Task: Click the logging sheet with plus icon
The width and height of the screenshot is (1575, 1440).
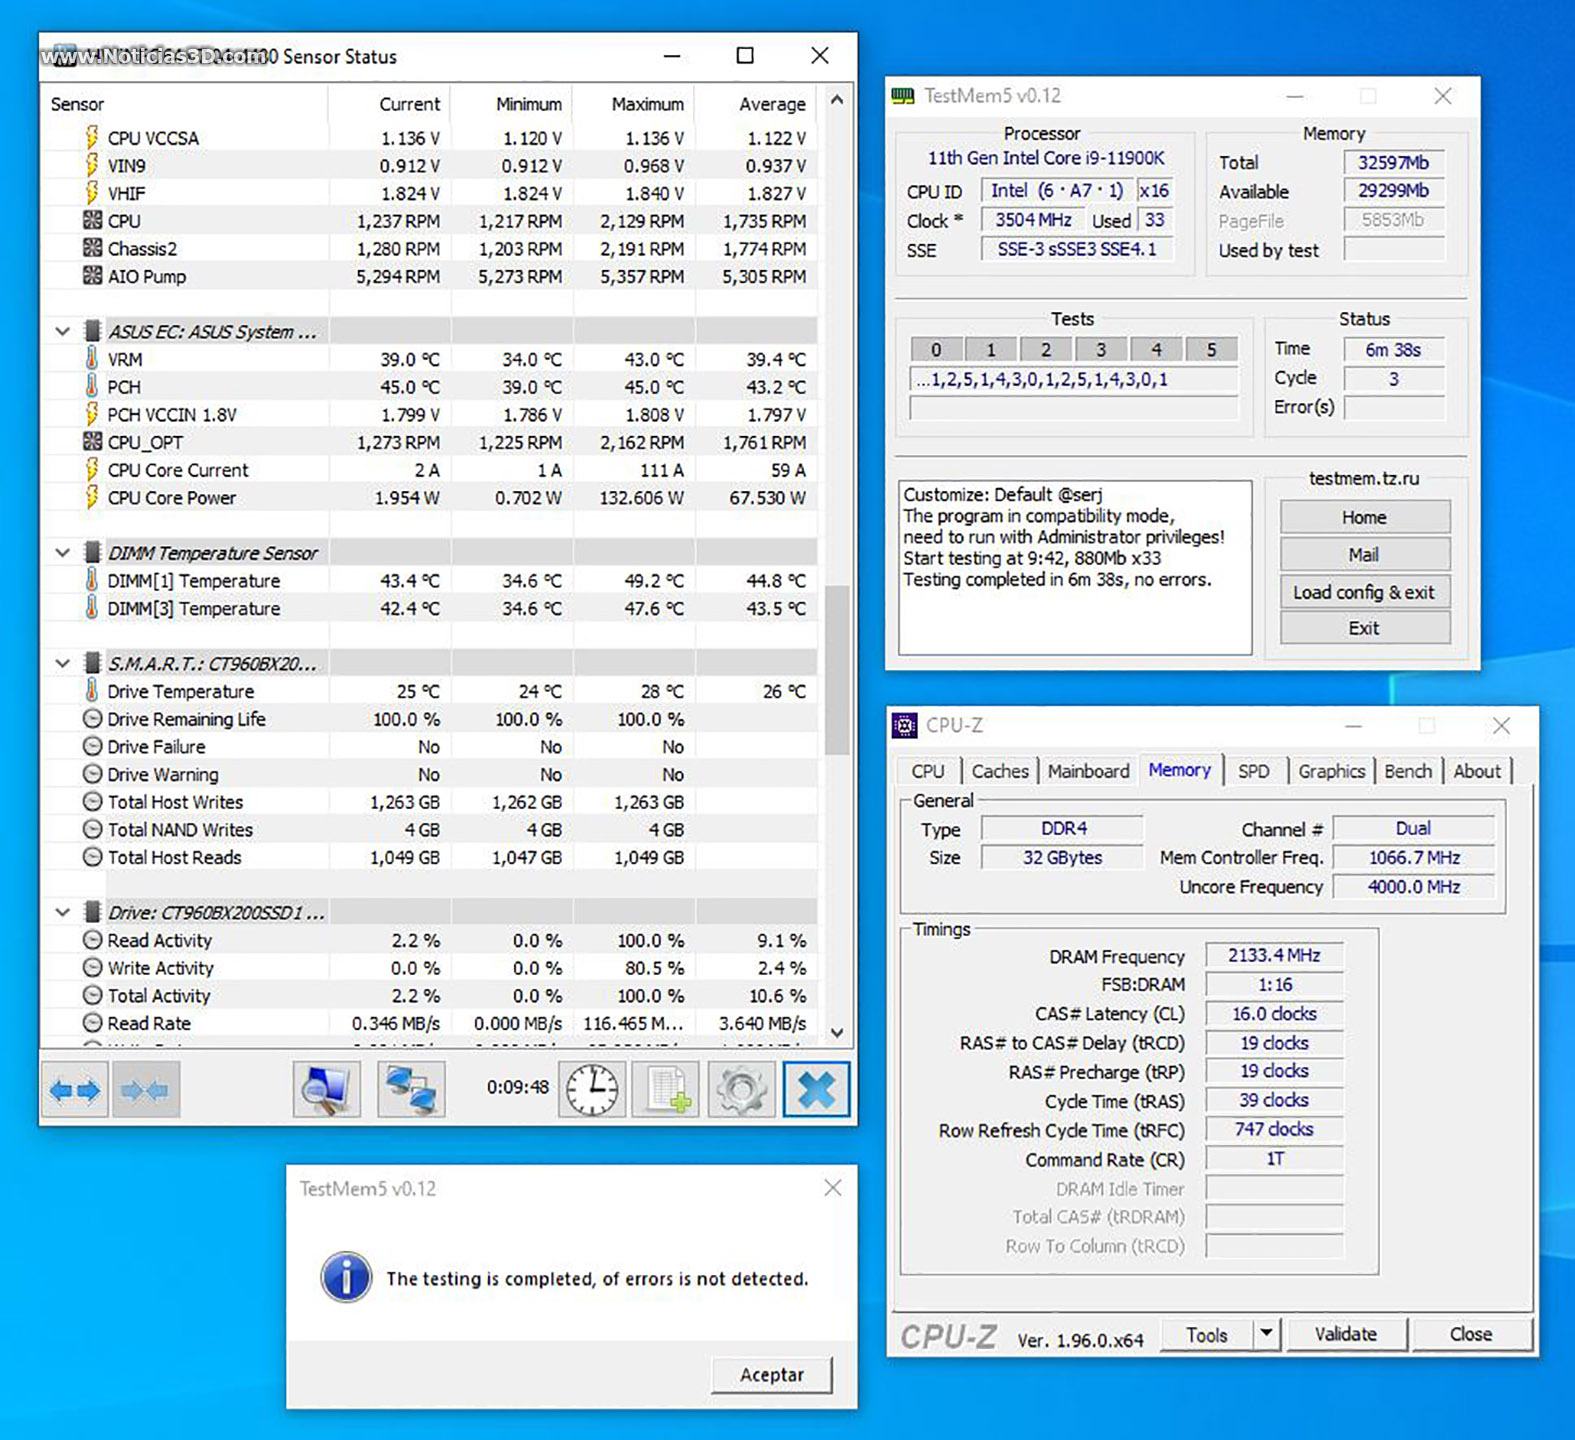Action: pos(666,1090)
